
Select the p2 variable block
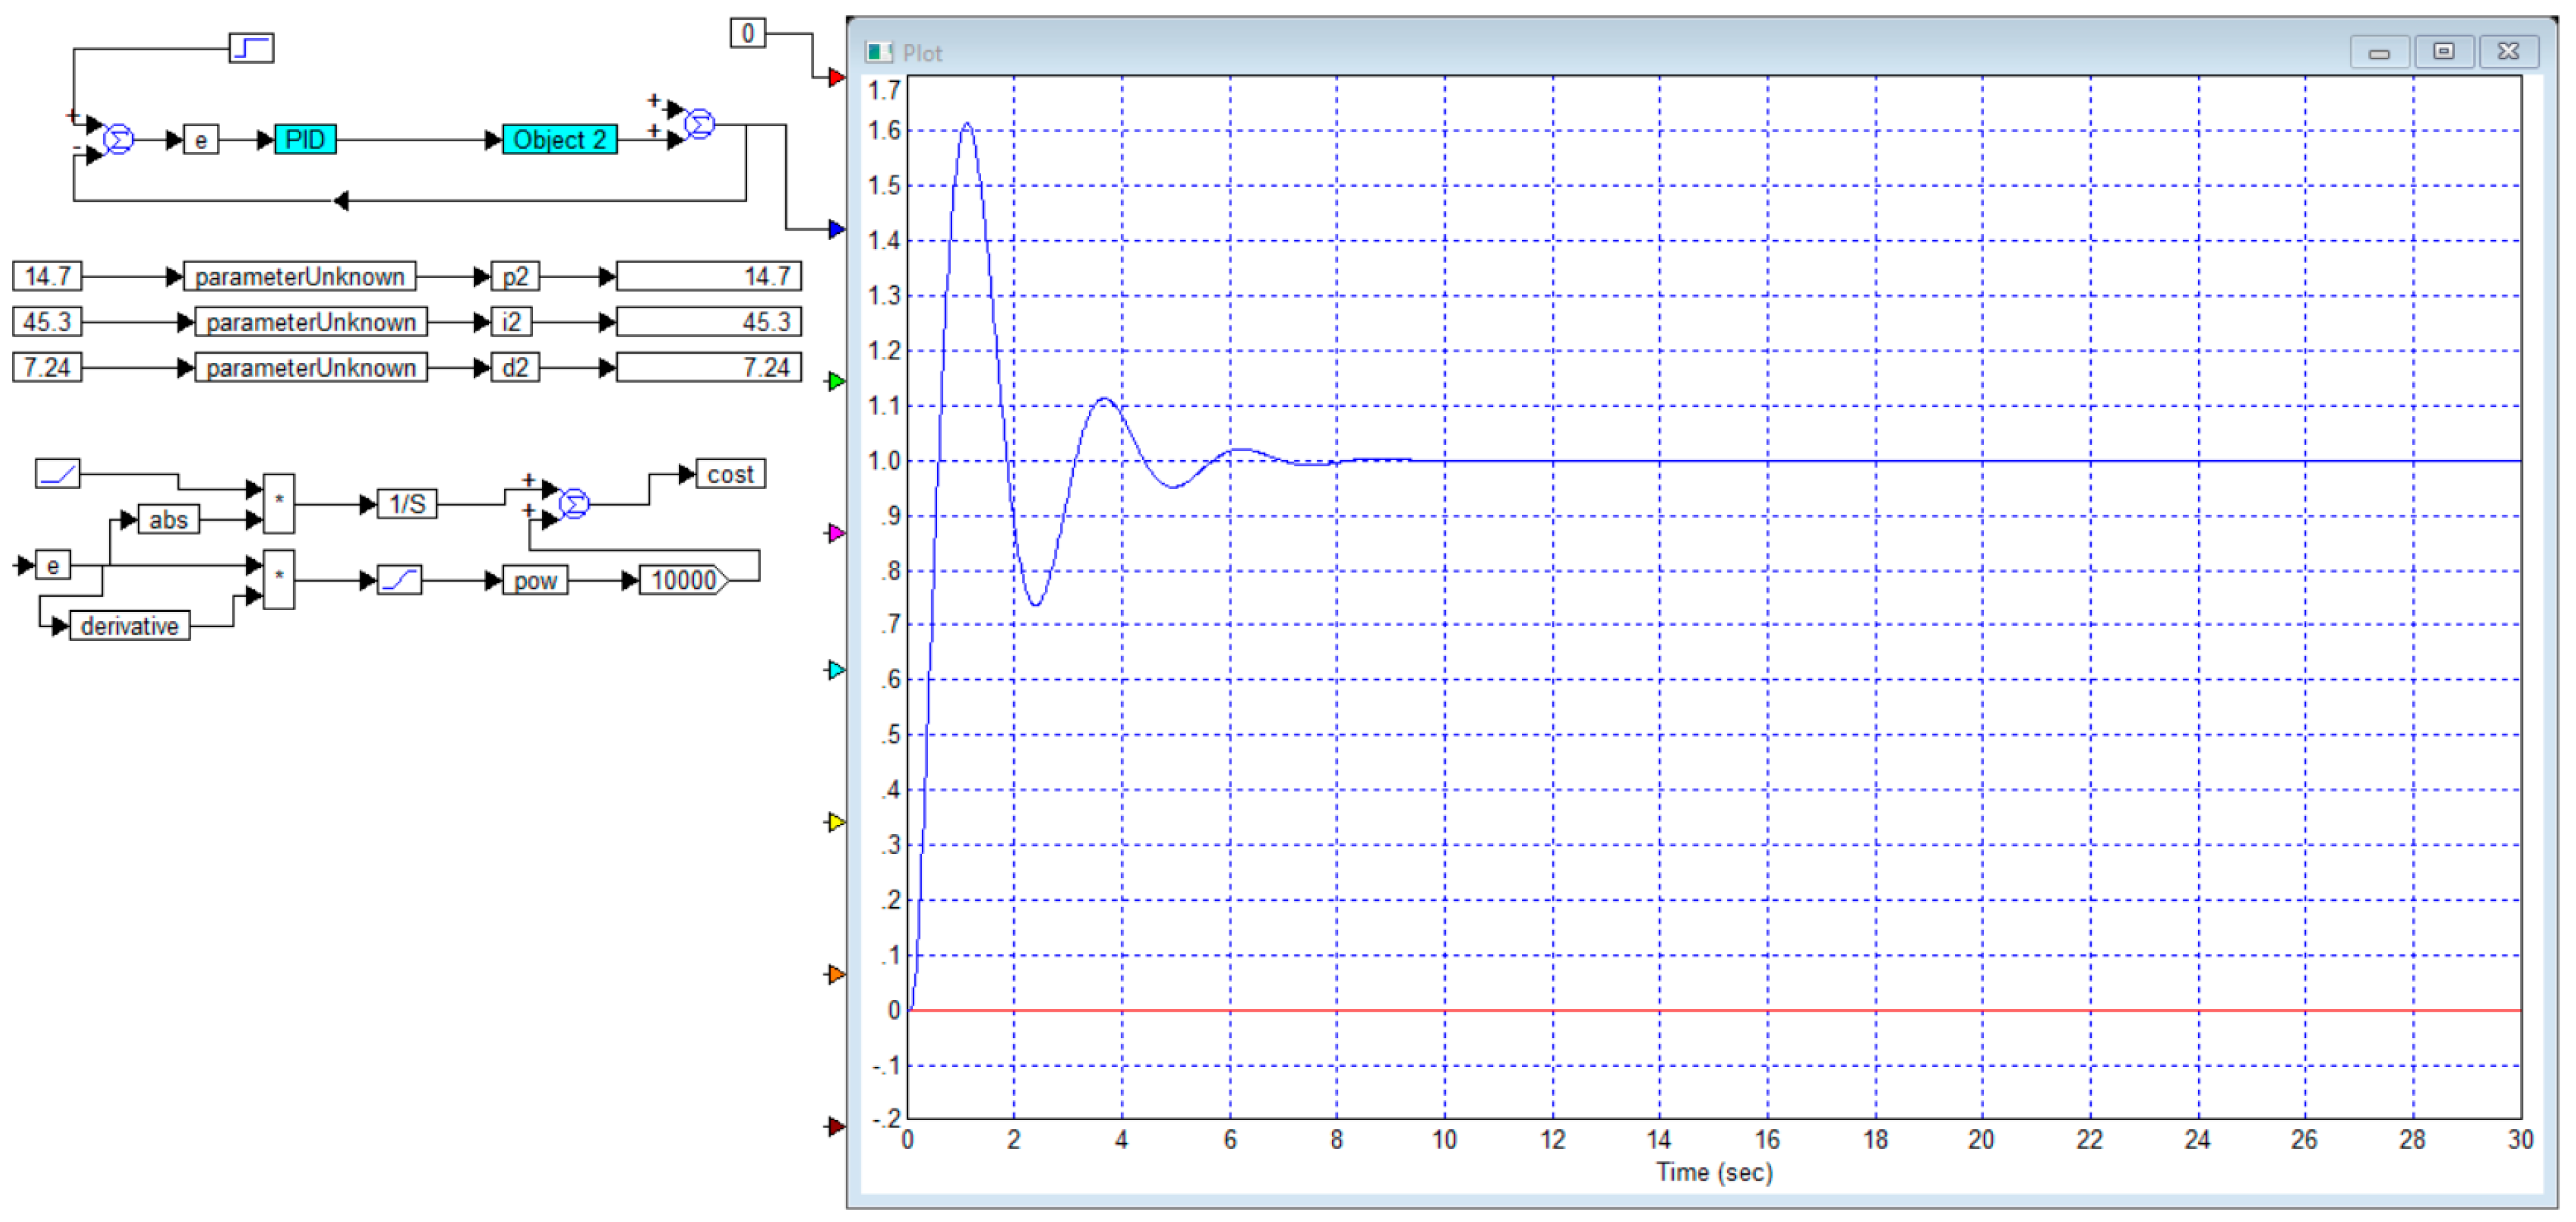point(515,276)
